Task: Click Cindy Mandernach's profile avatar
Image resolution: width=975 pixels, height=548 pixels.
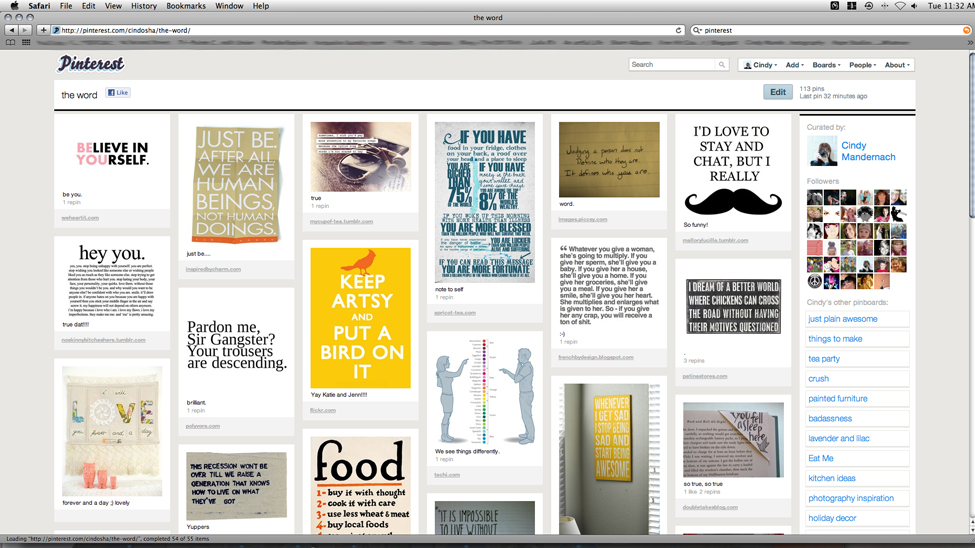Action: click(x=822, y=151)
